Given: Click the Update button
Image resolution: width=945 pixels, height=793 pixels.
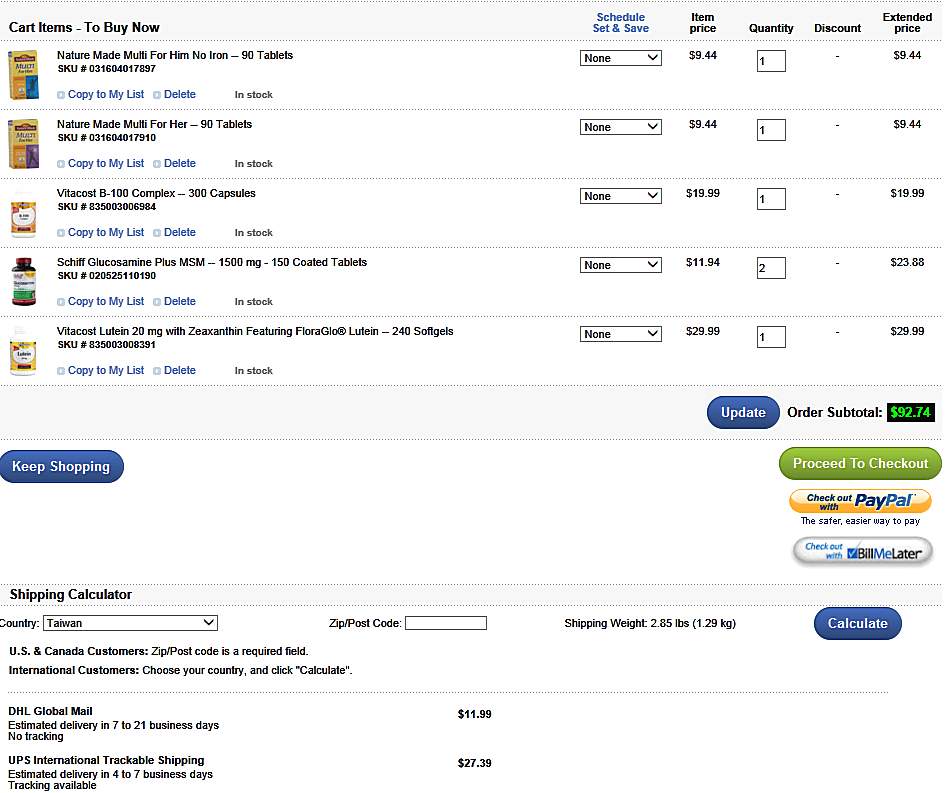Looking at the screenshot, I should coord(743,413).
